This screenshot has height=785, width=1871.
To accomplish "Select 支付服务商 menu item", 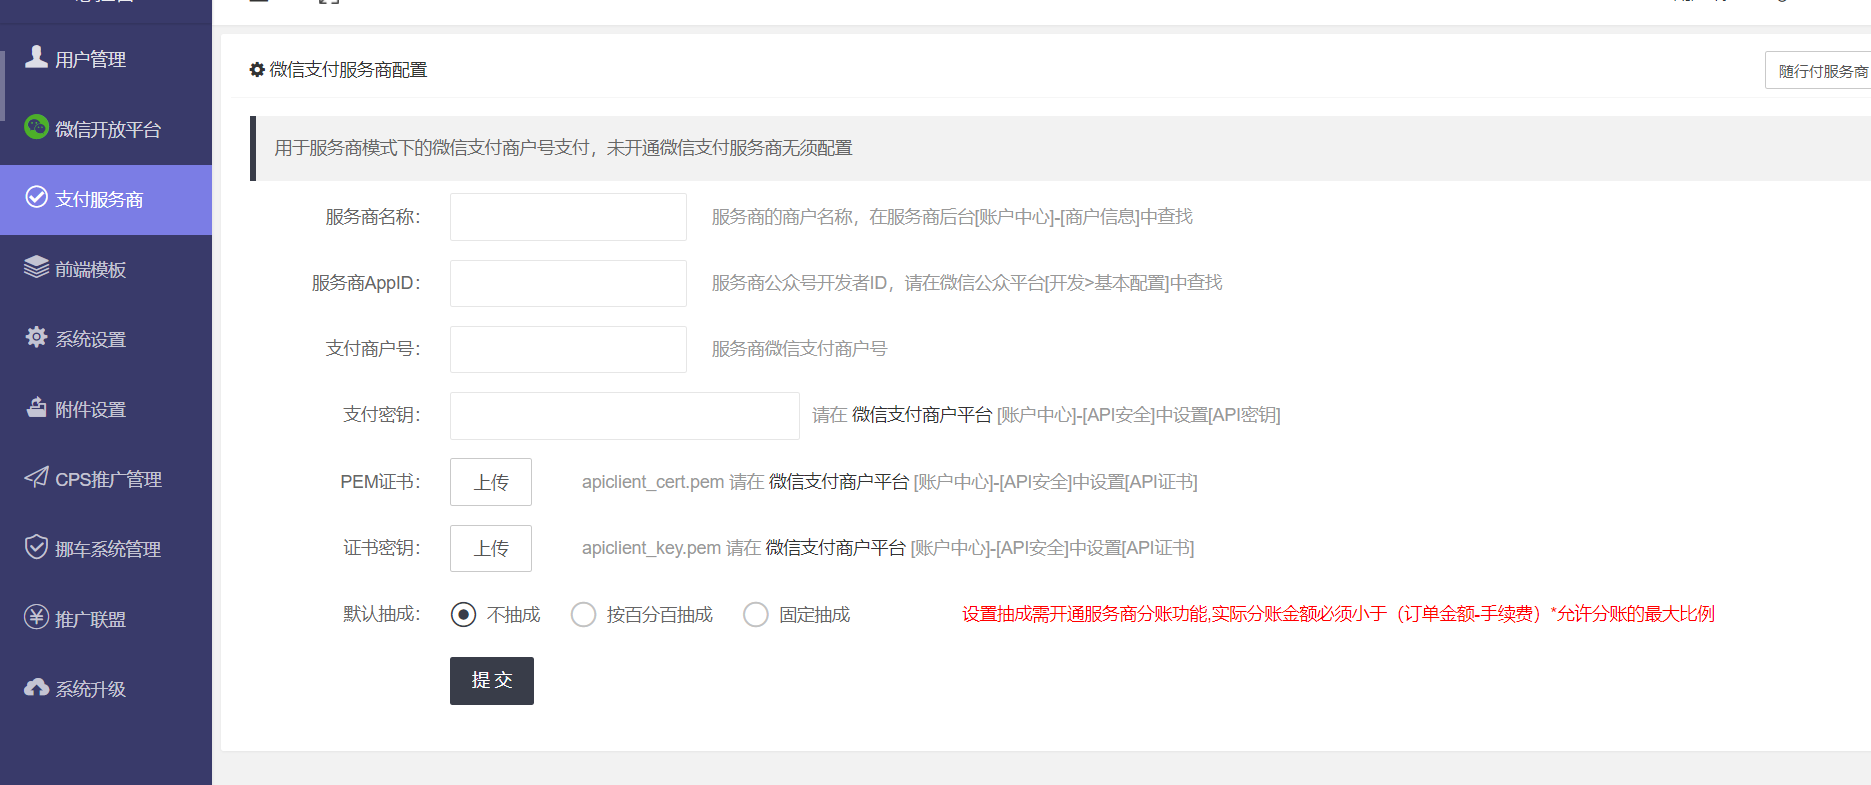I will point(106,200).
